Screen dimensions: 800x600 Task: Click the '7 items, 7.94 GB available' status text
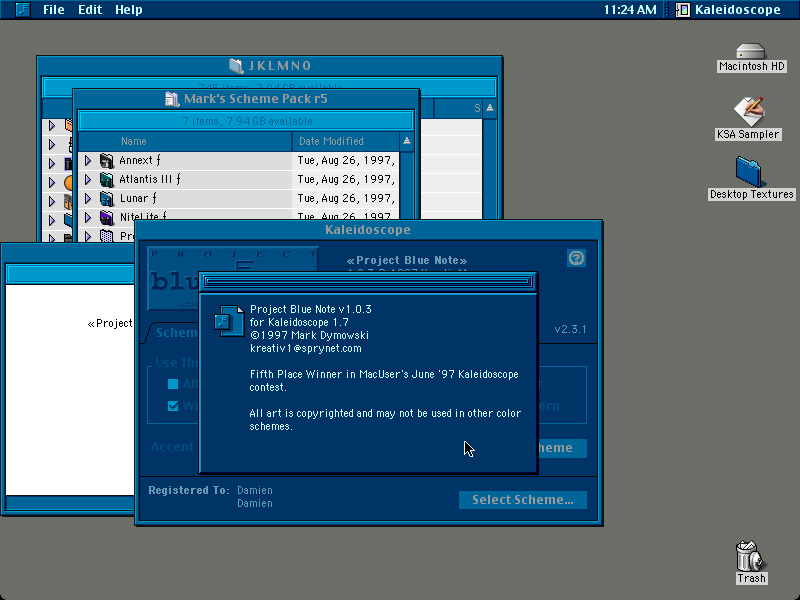[x=247, y=121]
